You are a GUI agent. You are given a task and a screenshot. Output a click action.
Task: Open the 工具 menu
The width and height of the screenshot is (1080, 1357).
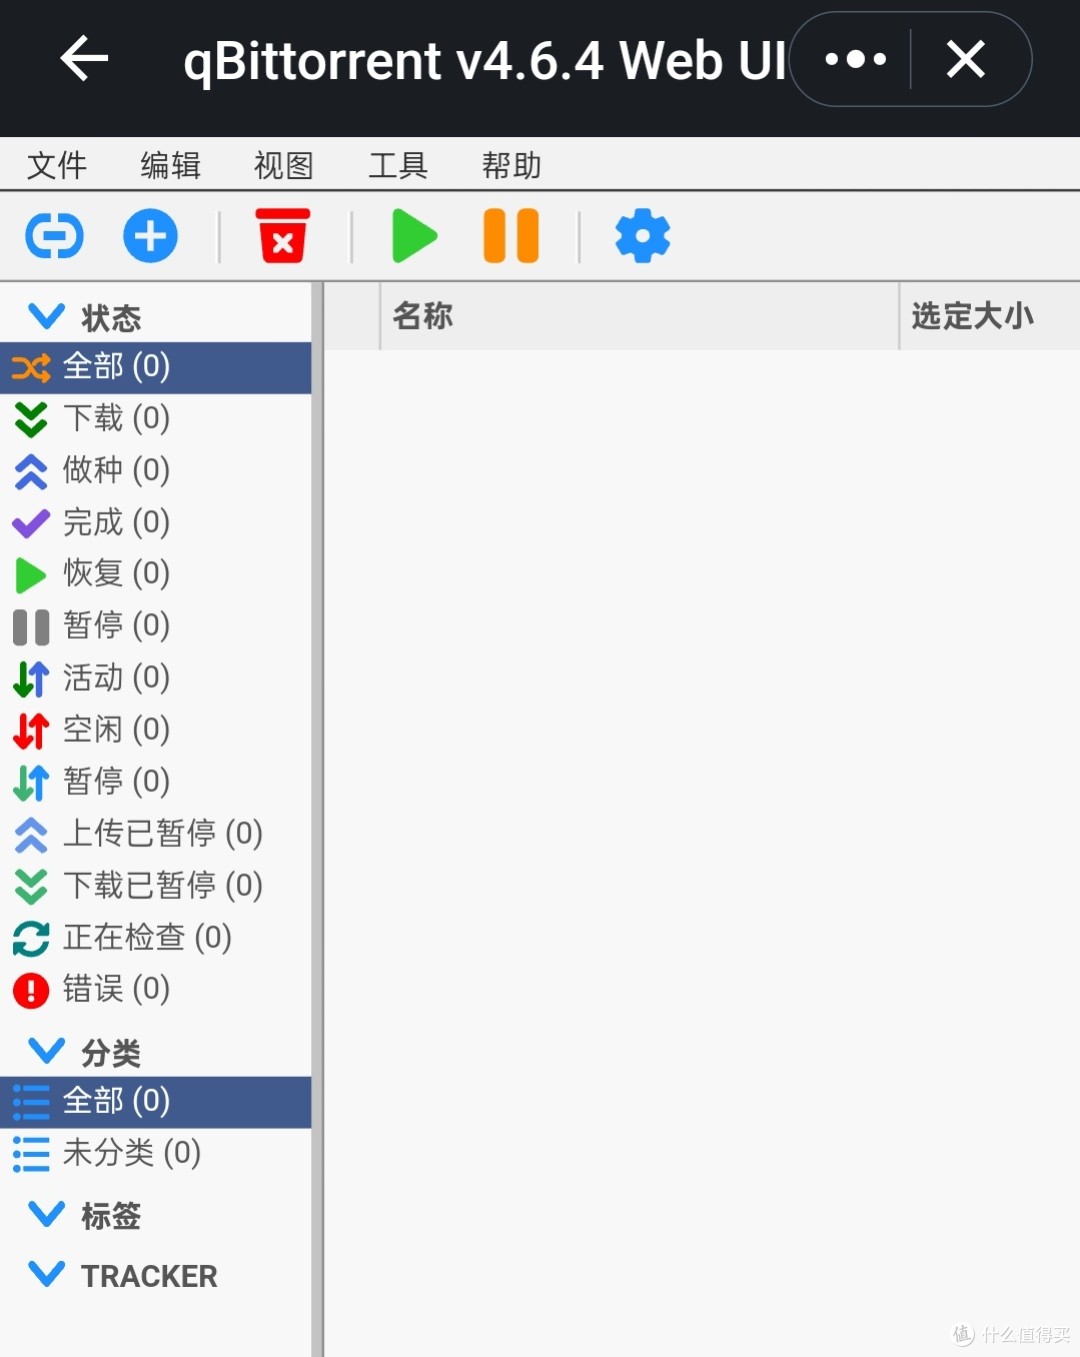[398, 165]
